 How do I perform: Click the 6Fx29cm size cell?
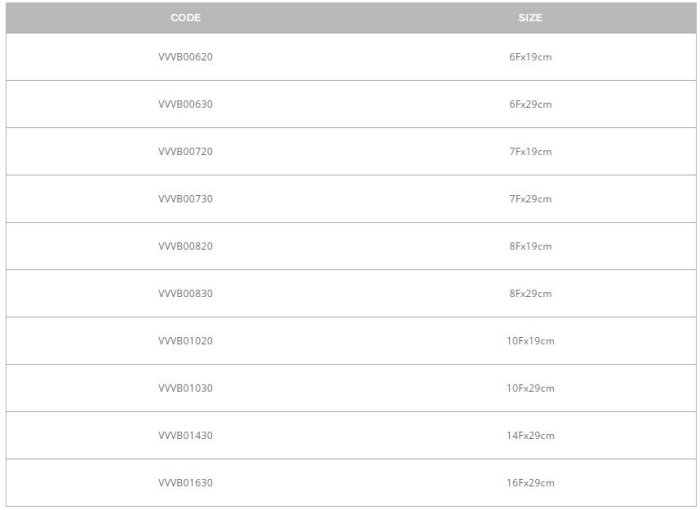(530, 104)
